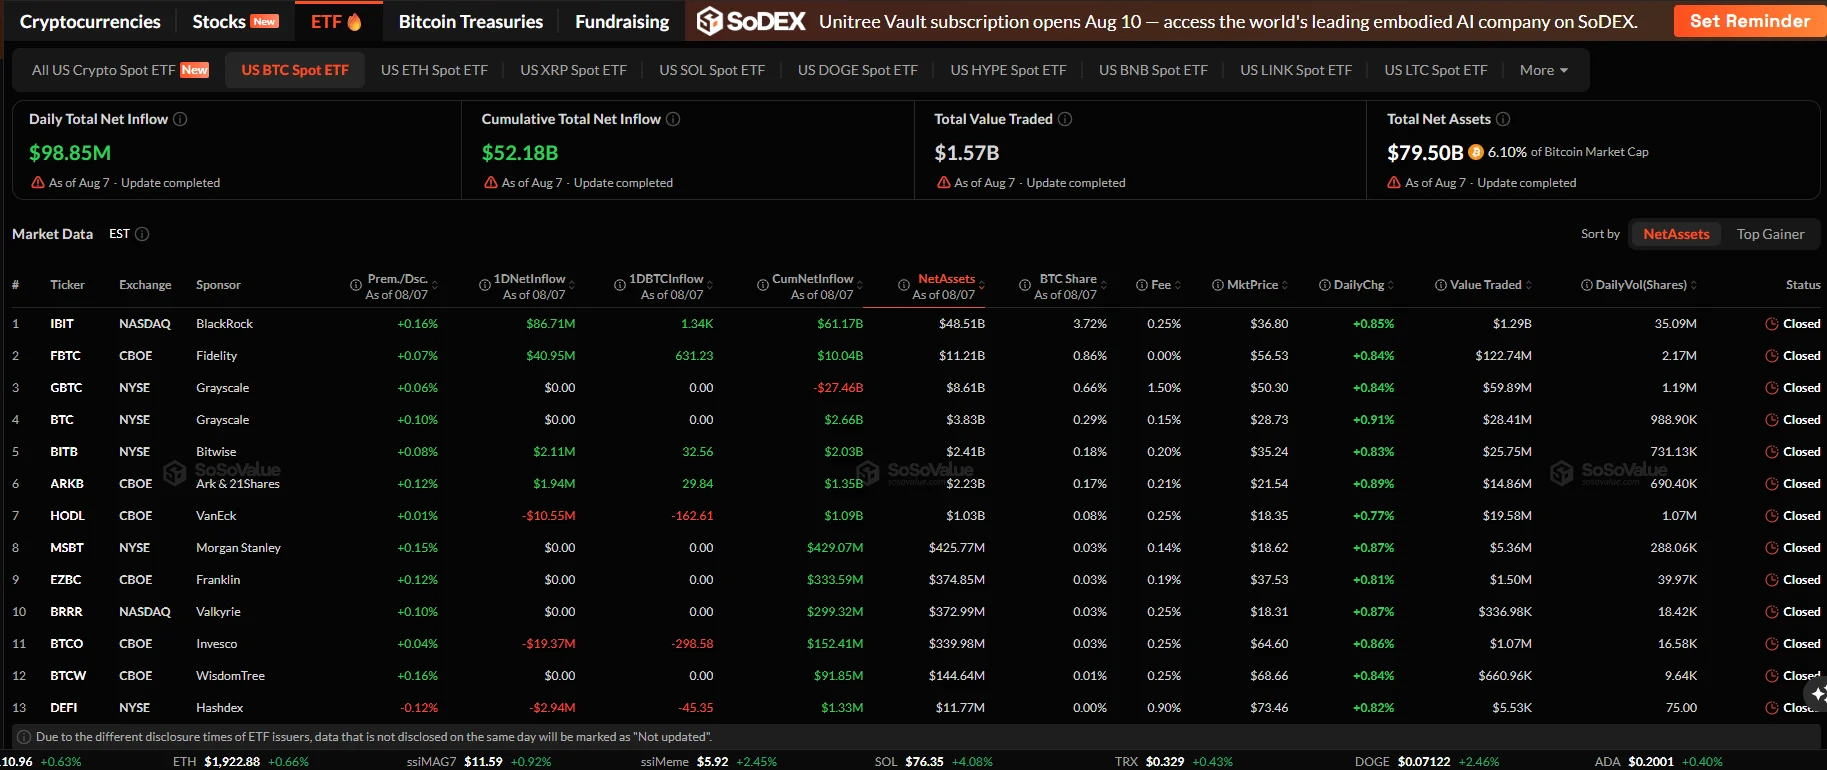Open the Fundraising tab
The image size is (1827, 770).
(622, 21)
